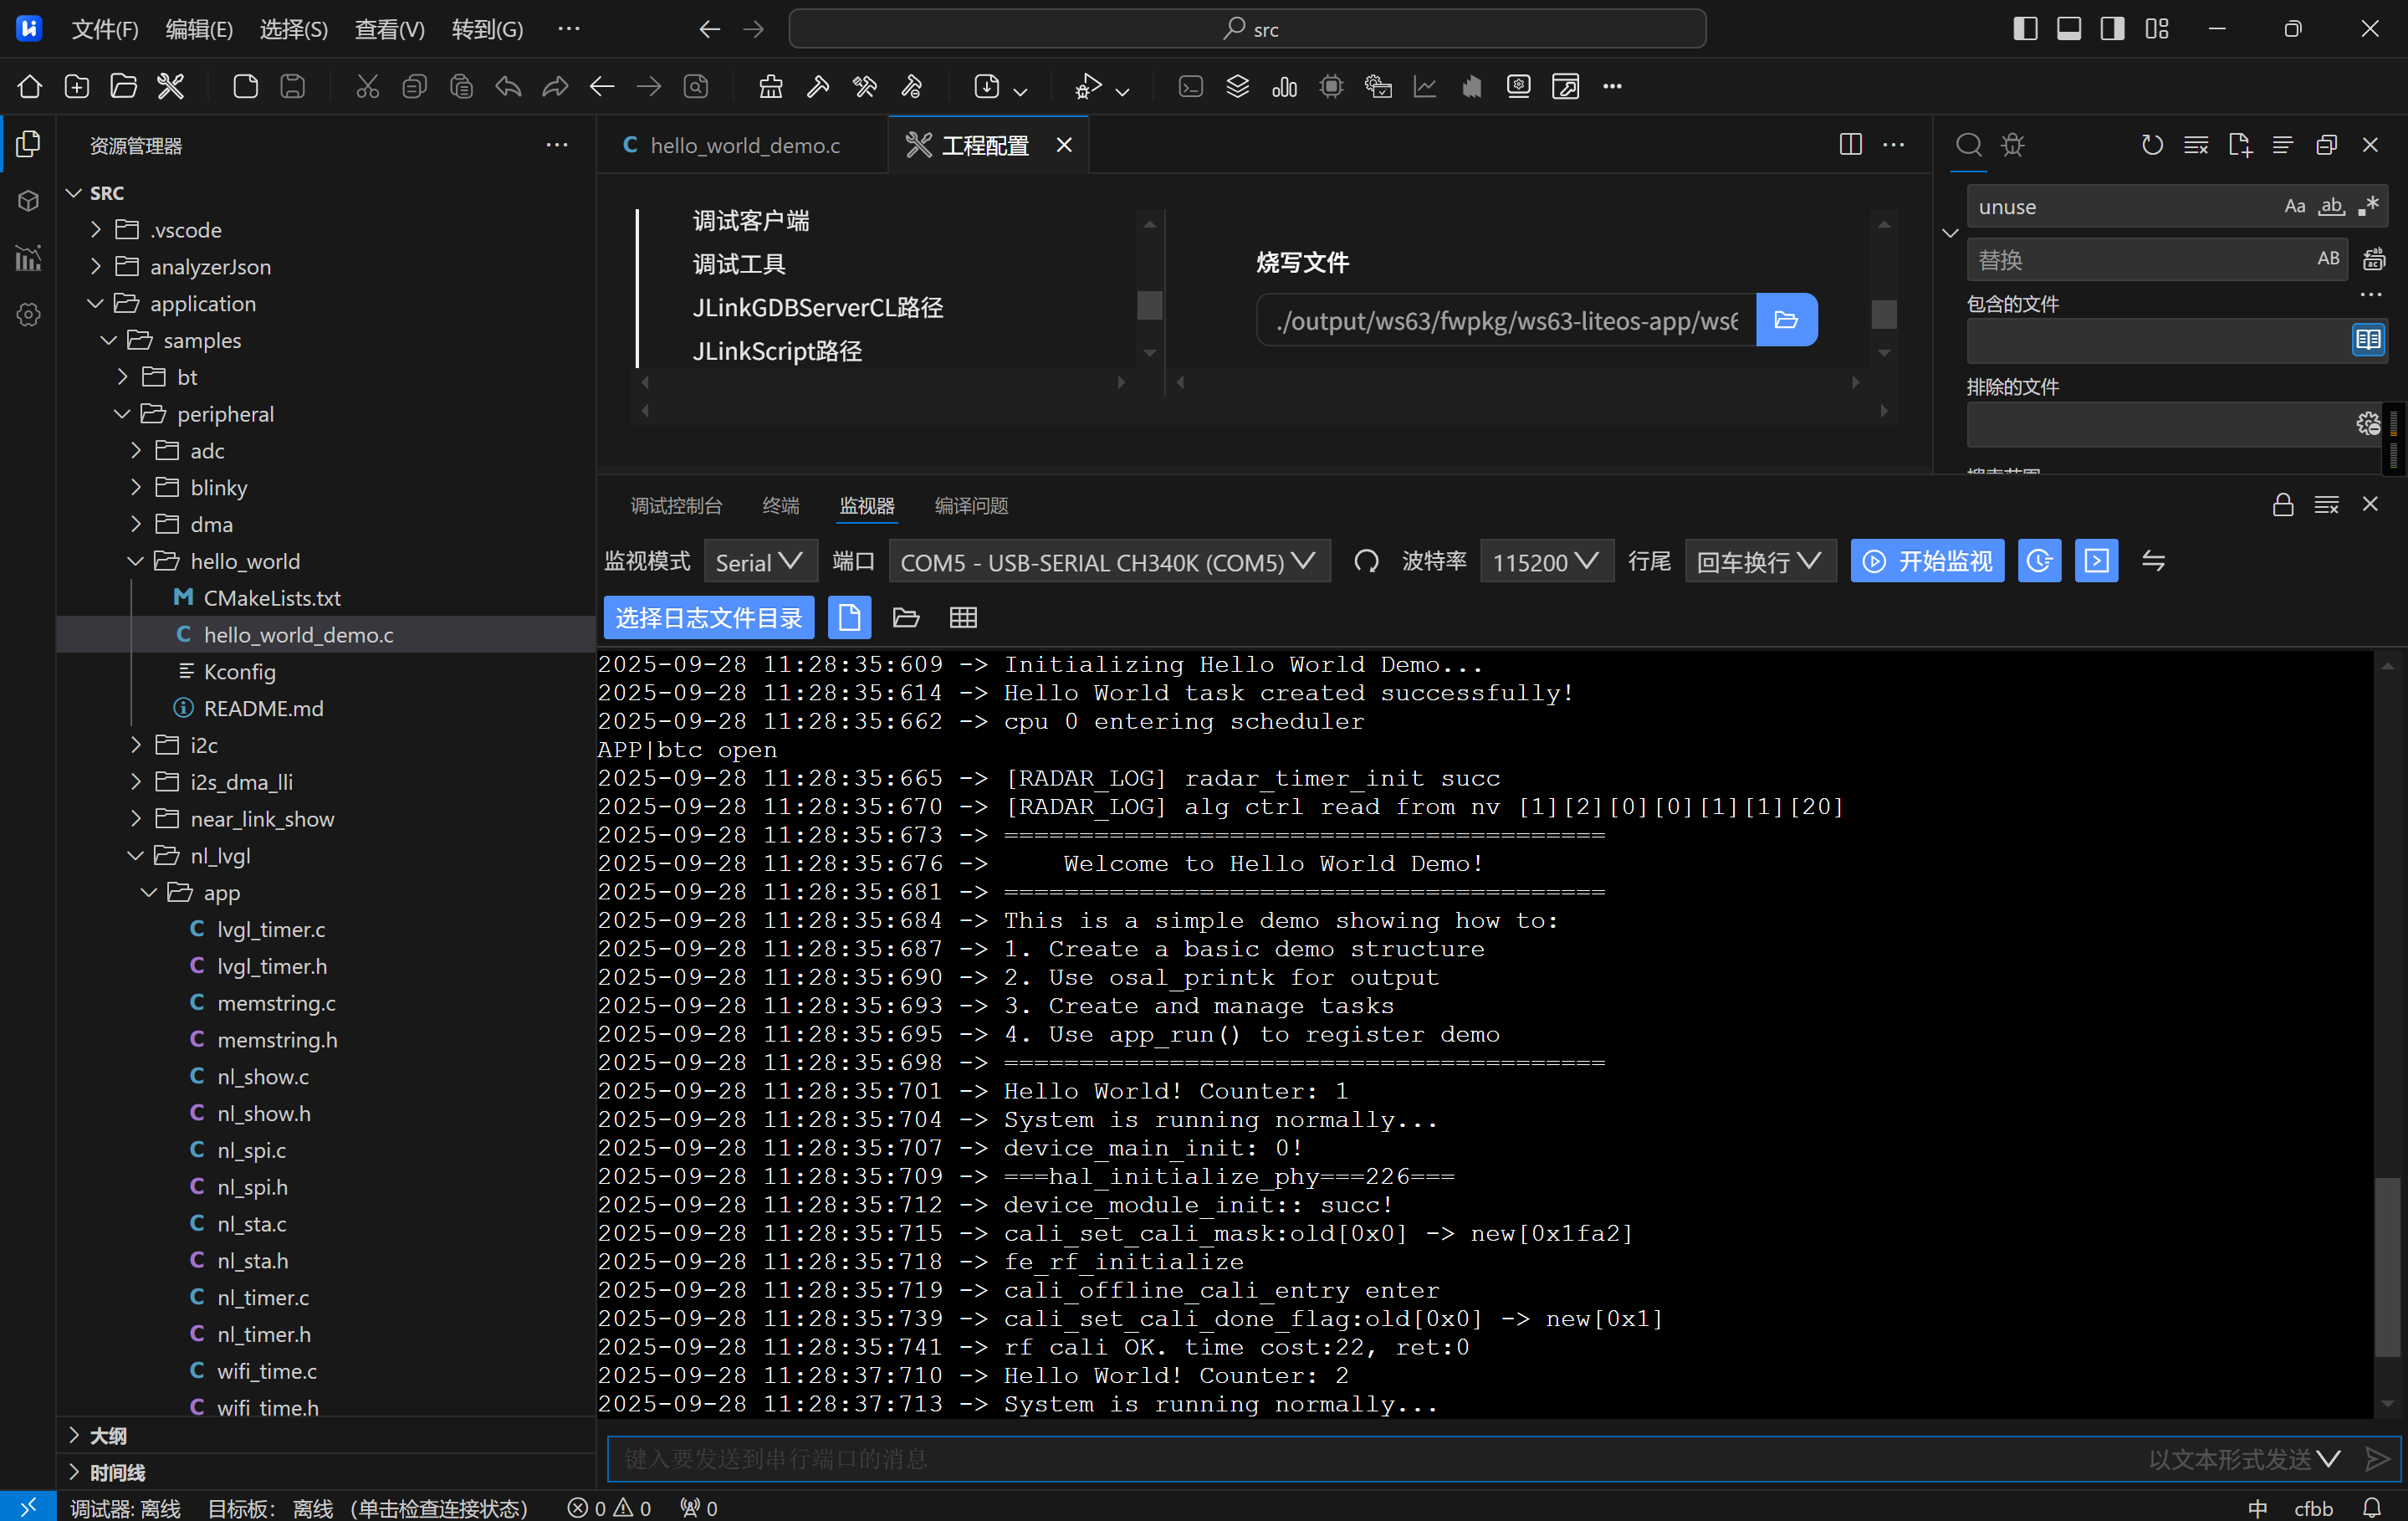Open the 查看(V) menu
This screenshot has width=2408, height=1521.
click(x=390, y=29)
